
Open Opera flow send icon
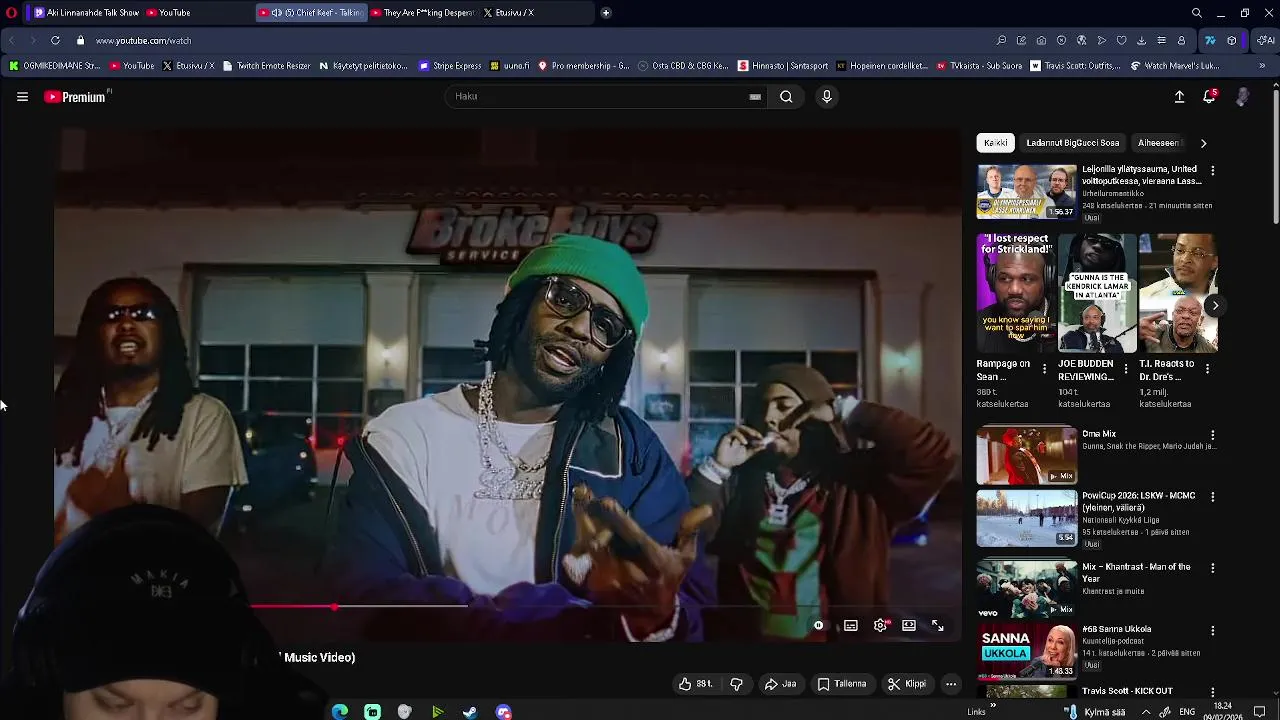(1101, 40)
